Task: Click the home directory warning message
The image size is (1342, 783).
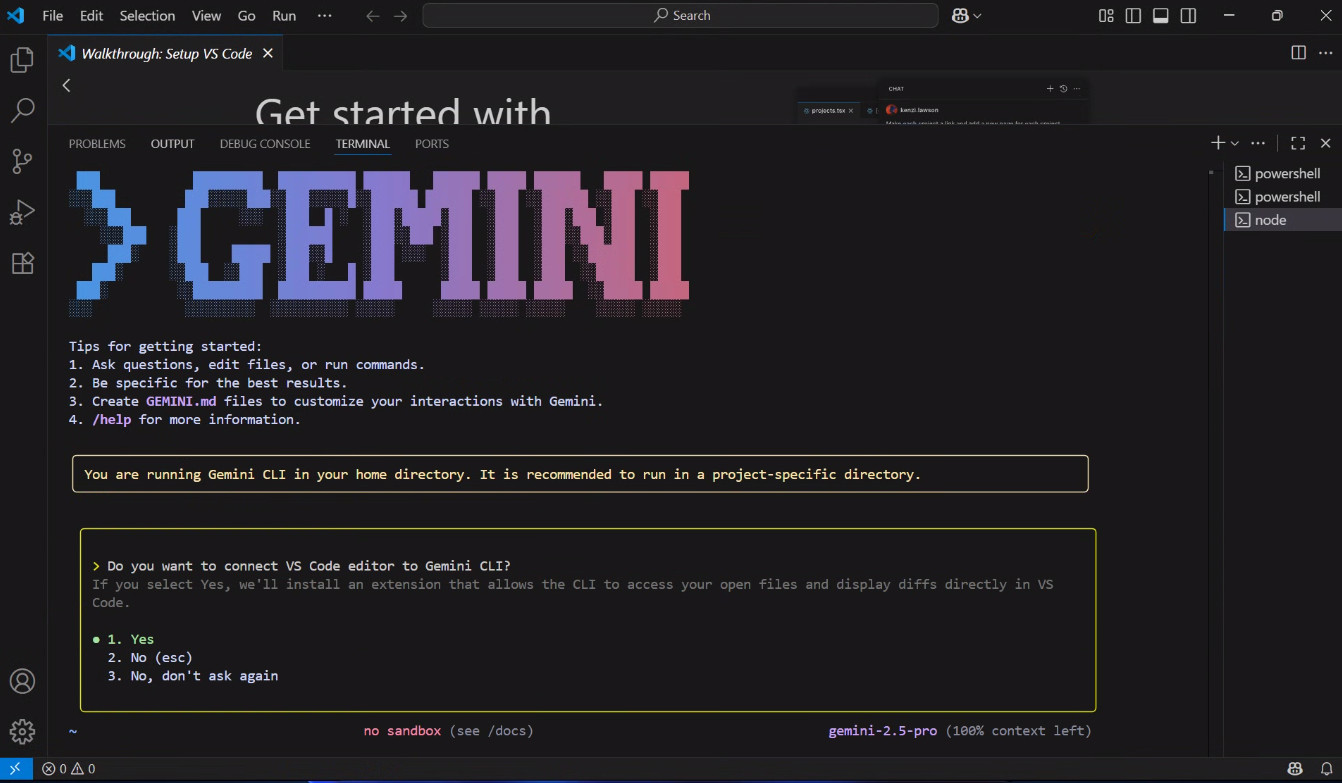Action: pyautogui.click(x=580, y=474)
